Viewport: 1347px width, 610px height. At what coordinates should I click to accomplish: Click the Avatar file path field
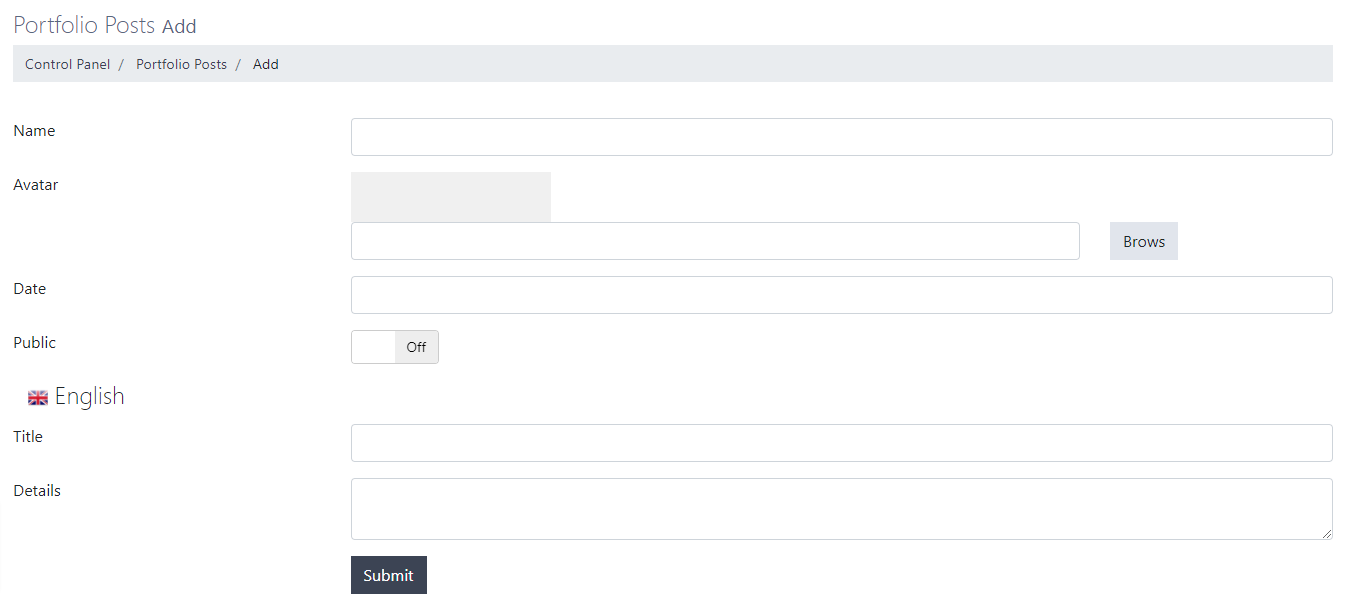point(715,241)
